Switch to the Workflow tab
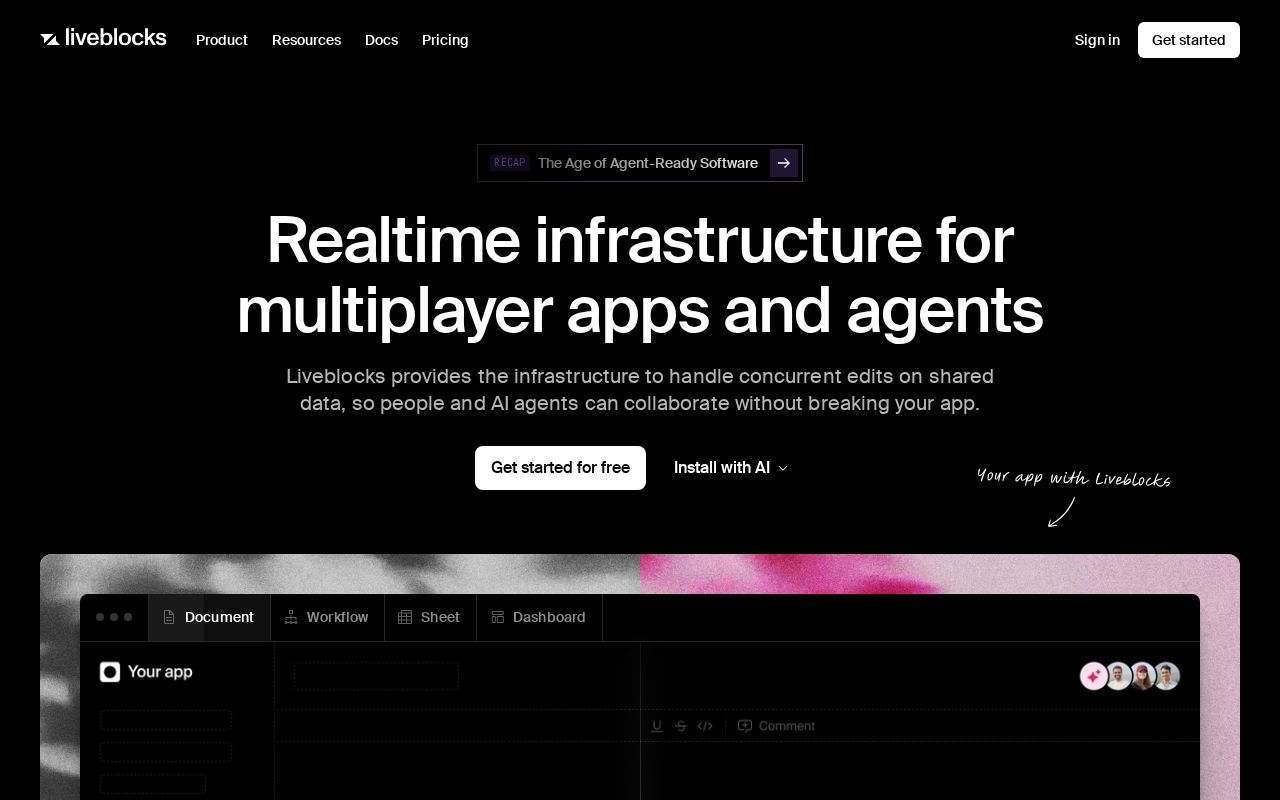 tap(327, 617)
